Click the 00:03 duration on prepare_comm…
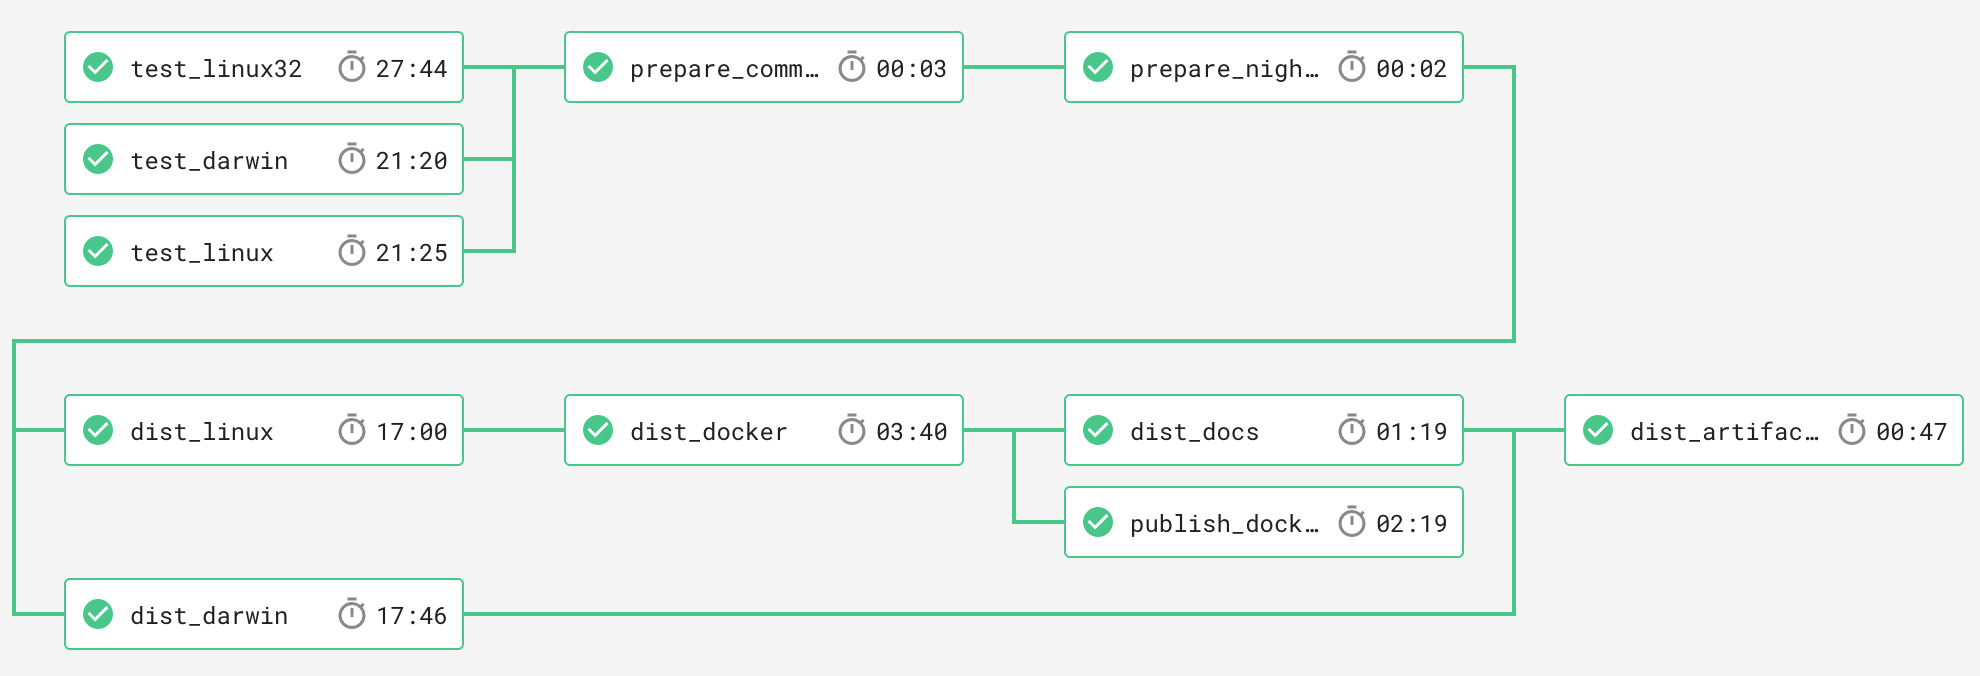 pos(911,68)
